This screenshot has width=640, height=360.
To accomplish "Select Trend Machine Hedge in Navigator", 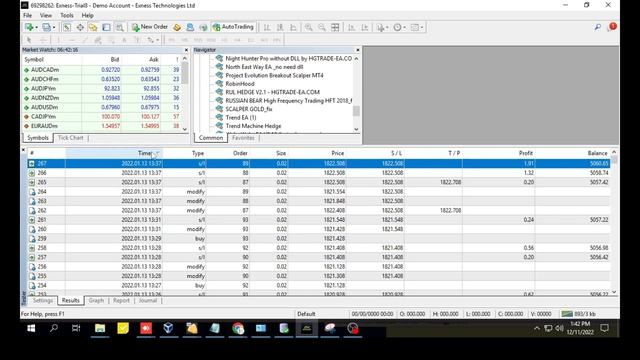I will click(253, 126).
